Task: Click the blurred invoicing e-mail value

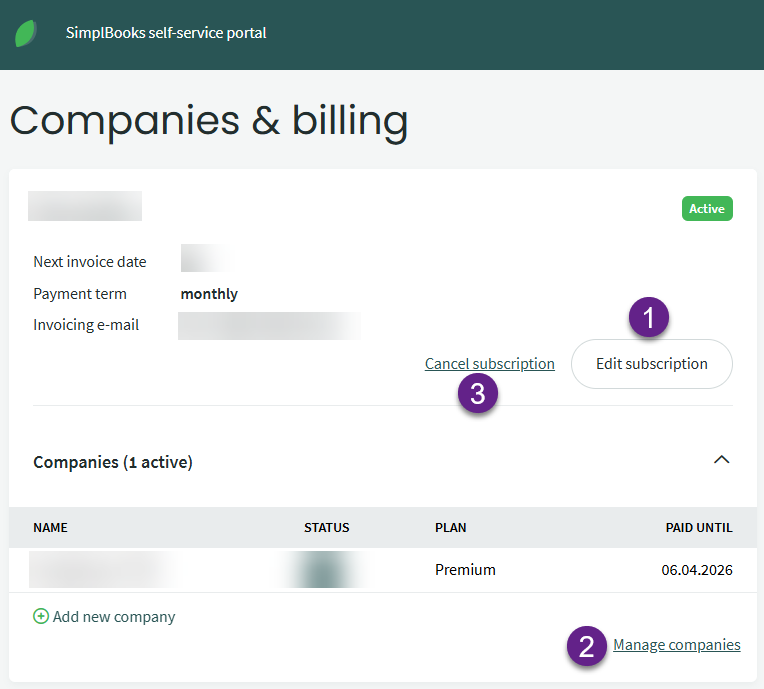Action: click(x=269, y=326)
